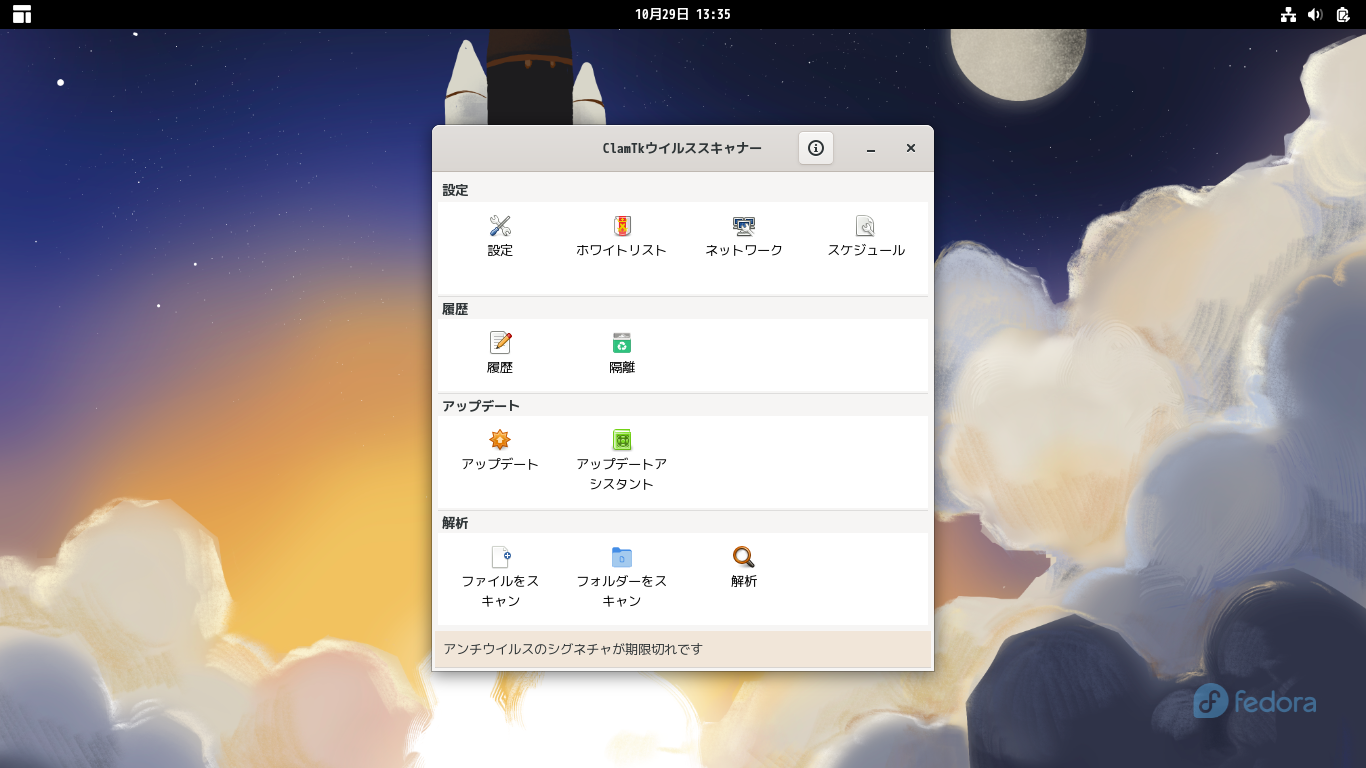Screen dimensions: 1366x768
Task: Choose the ファイルをスキャン file scan icon
Action: pos(500,557)
